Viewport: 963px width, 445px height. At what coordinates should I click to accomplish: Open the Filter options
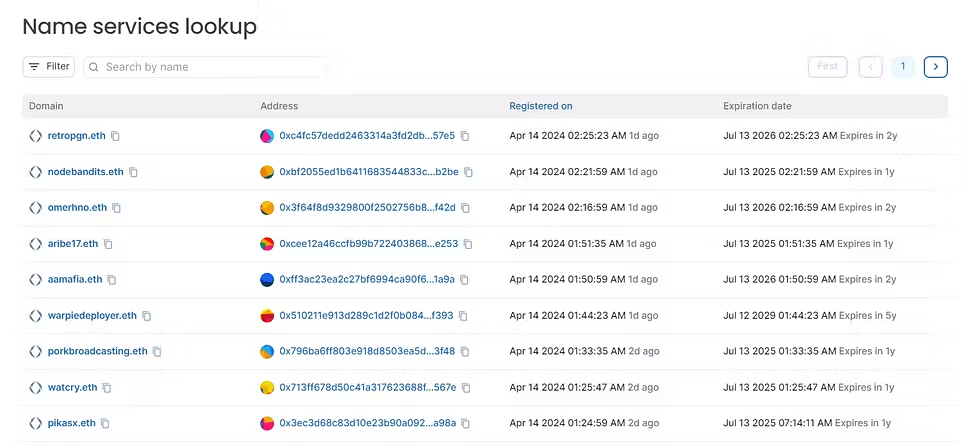[49, 67]
